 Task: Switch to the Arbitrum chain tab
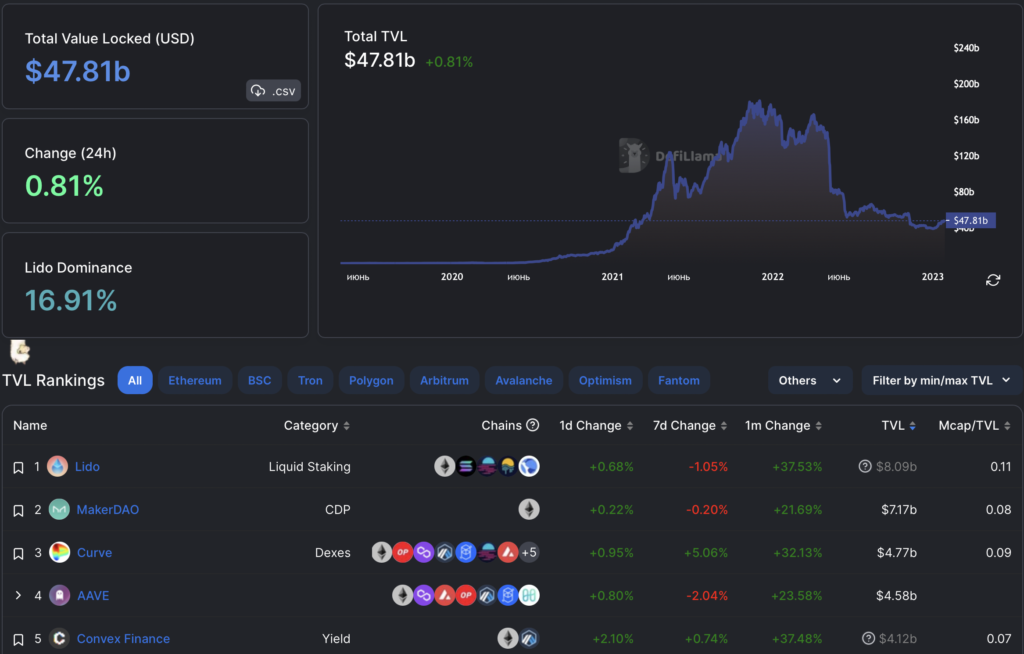(444, 380)
